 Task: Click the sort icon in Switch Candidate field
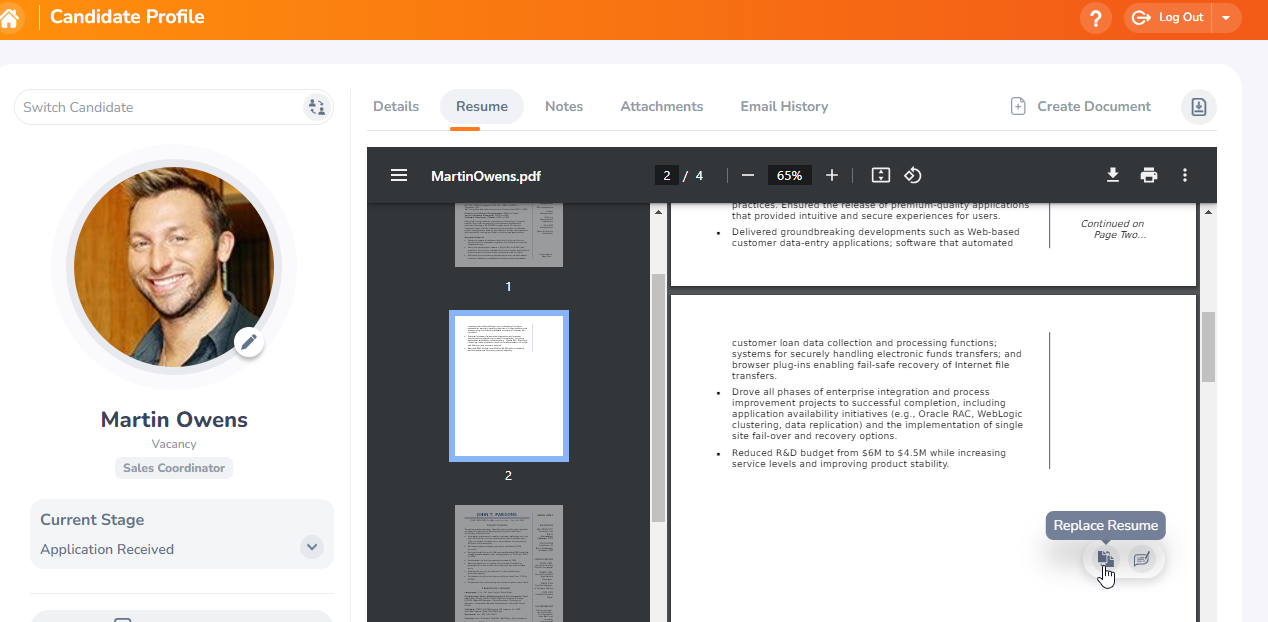[x=317, y=107]
